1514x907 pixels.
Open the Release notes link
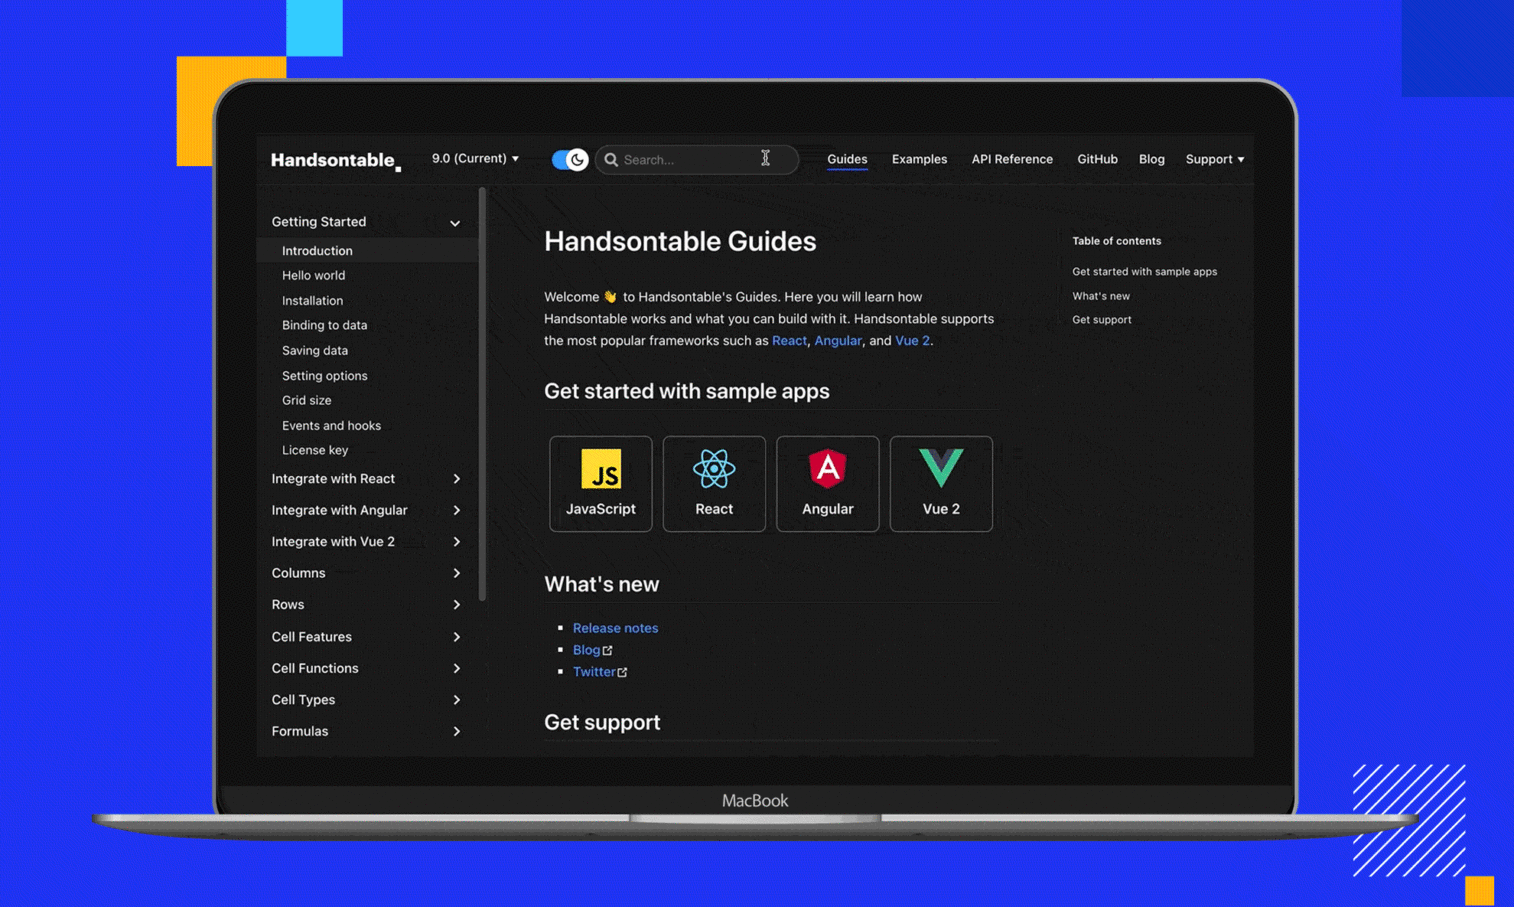pyautogui.click(x=615, y=628)
